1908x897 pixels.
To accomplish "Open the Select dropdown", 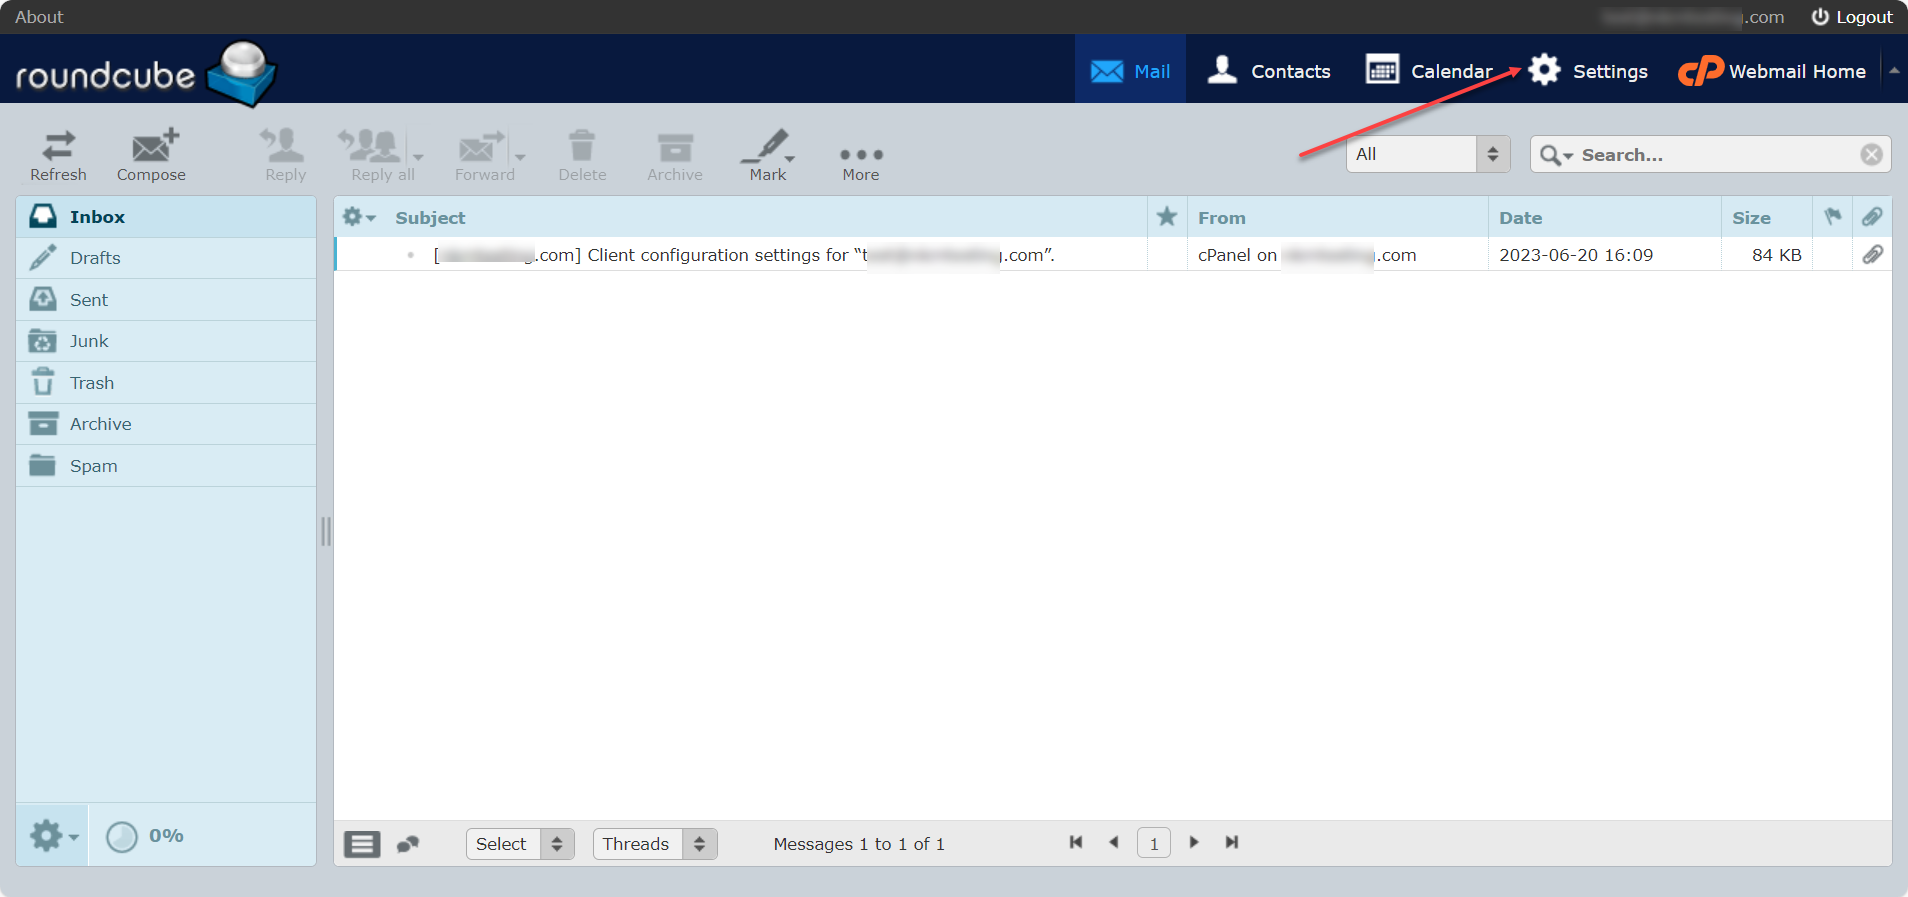I will pyautogui.click(x=520, y=844).
